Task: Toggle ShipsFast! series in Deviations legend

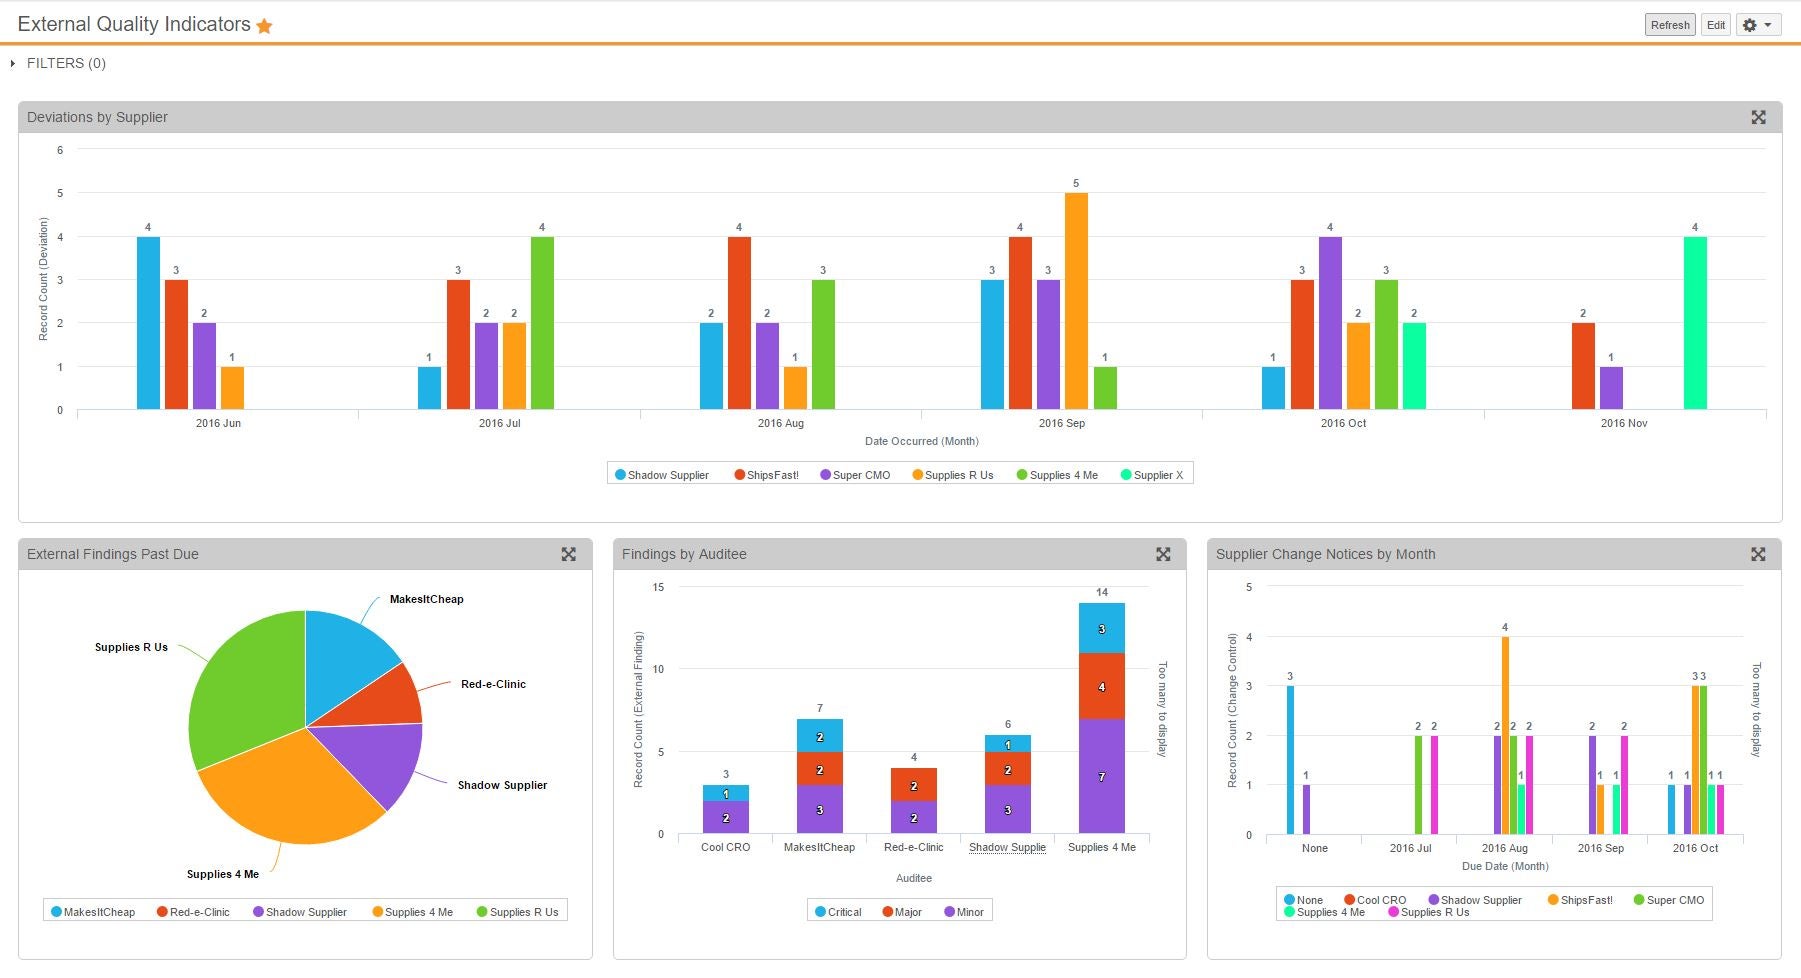Action: [x=767, y=475]
